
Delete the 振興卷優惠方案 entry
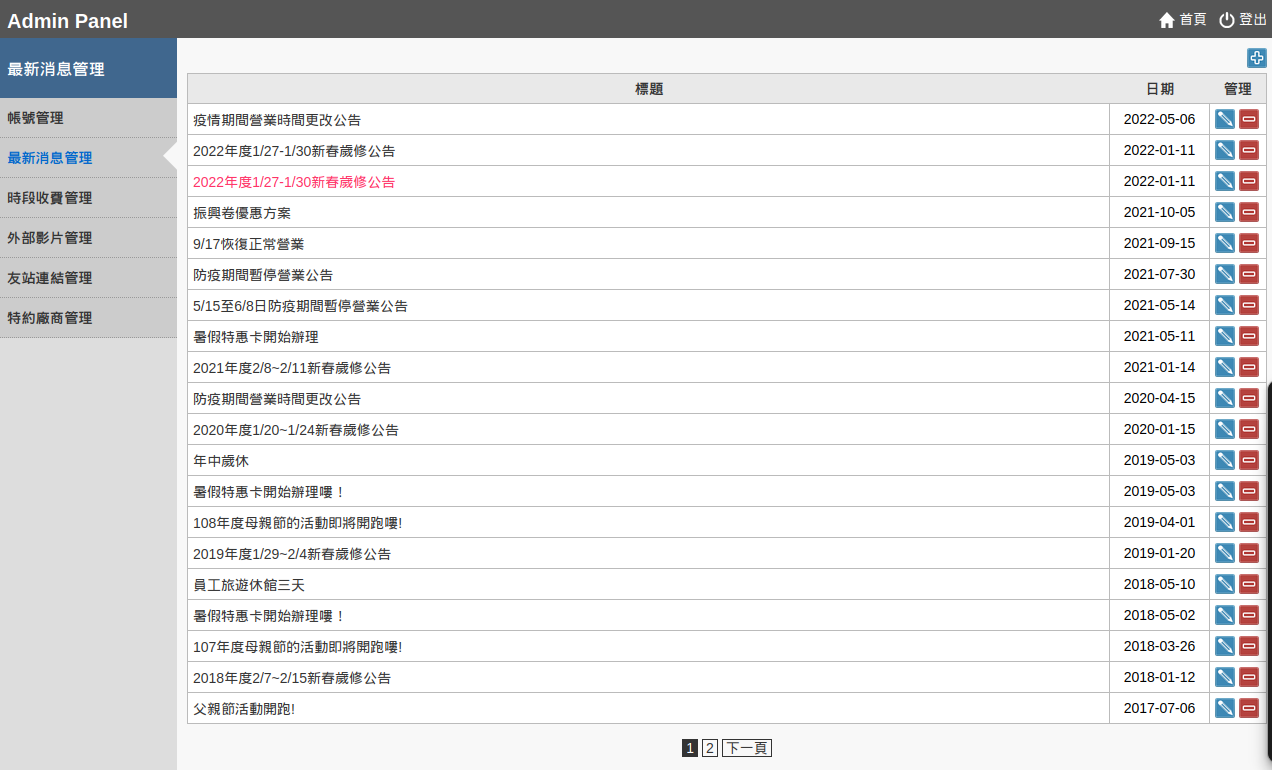click(1249, 212)
